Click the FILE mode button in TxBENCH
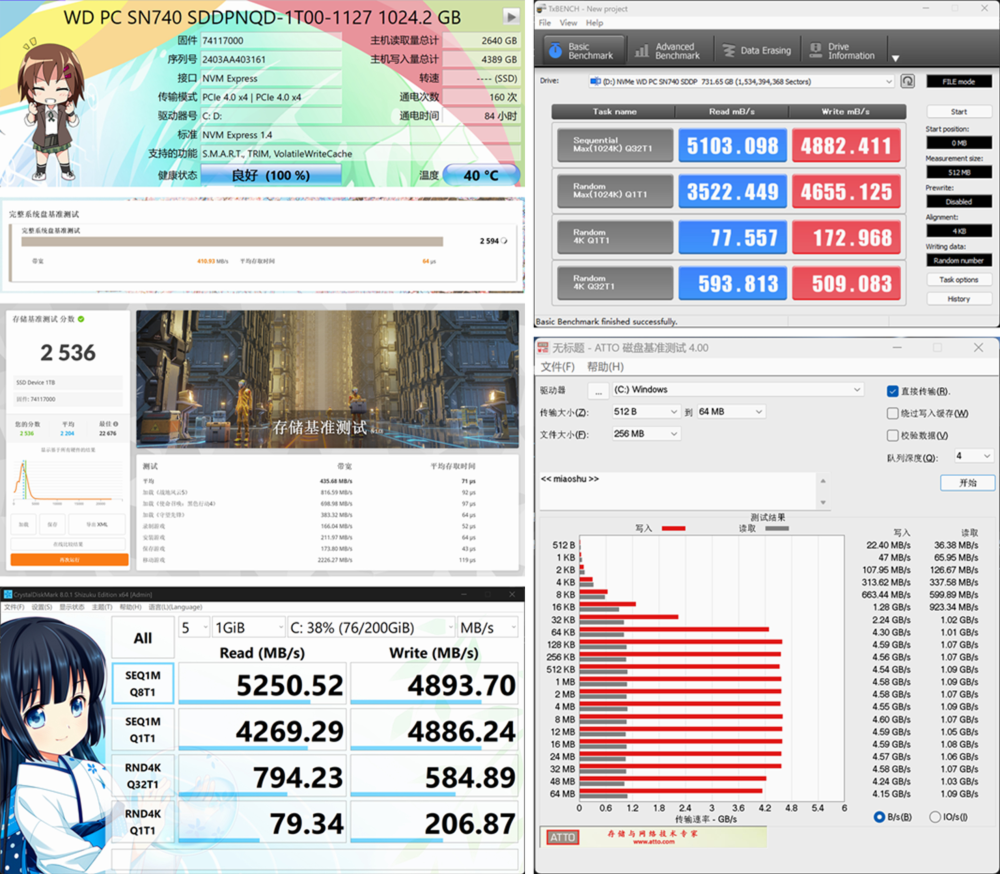The height and width of the screenshot is (874, 1000). point(959,82)
